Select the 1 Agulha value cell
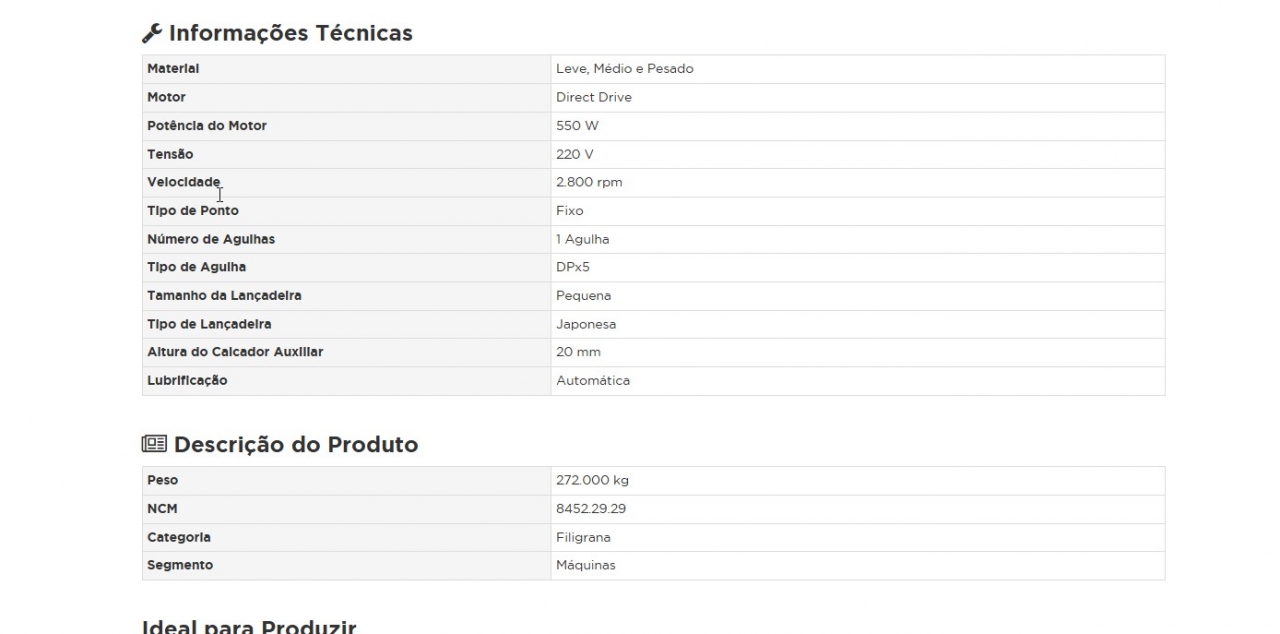The image size is (1280, 634). [582, 239]
